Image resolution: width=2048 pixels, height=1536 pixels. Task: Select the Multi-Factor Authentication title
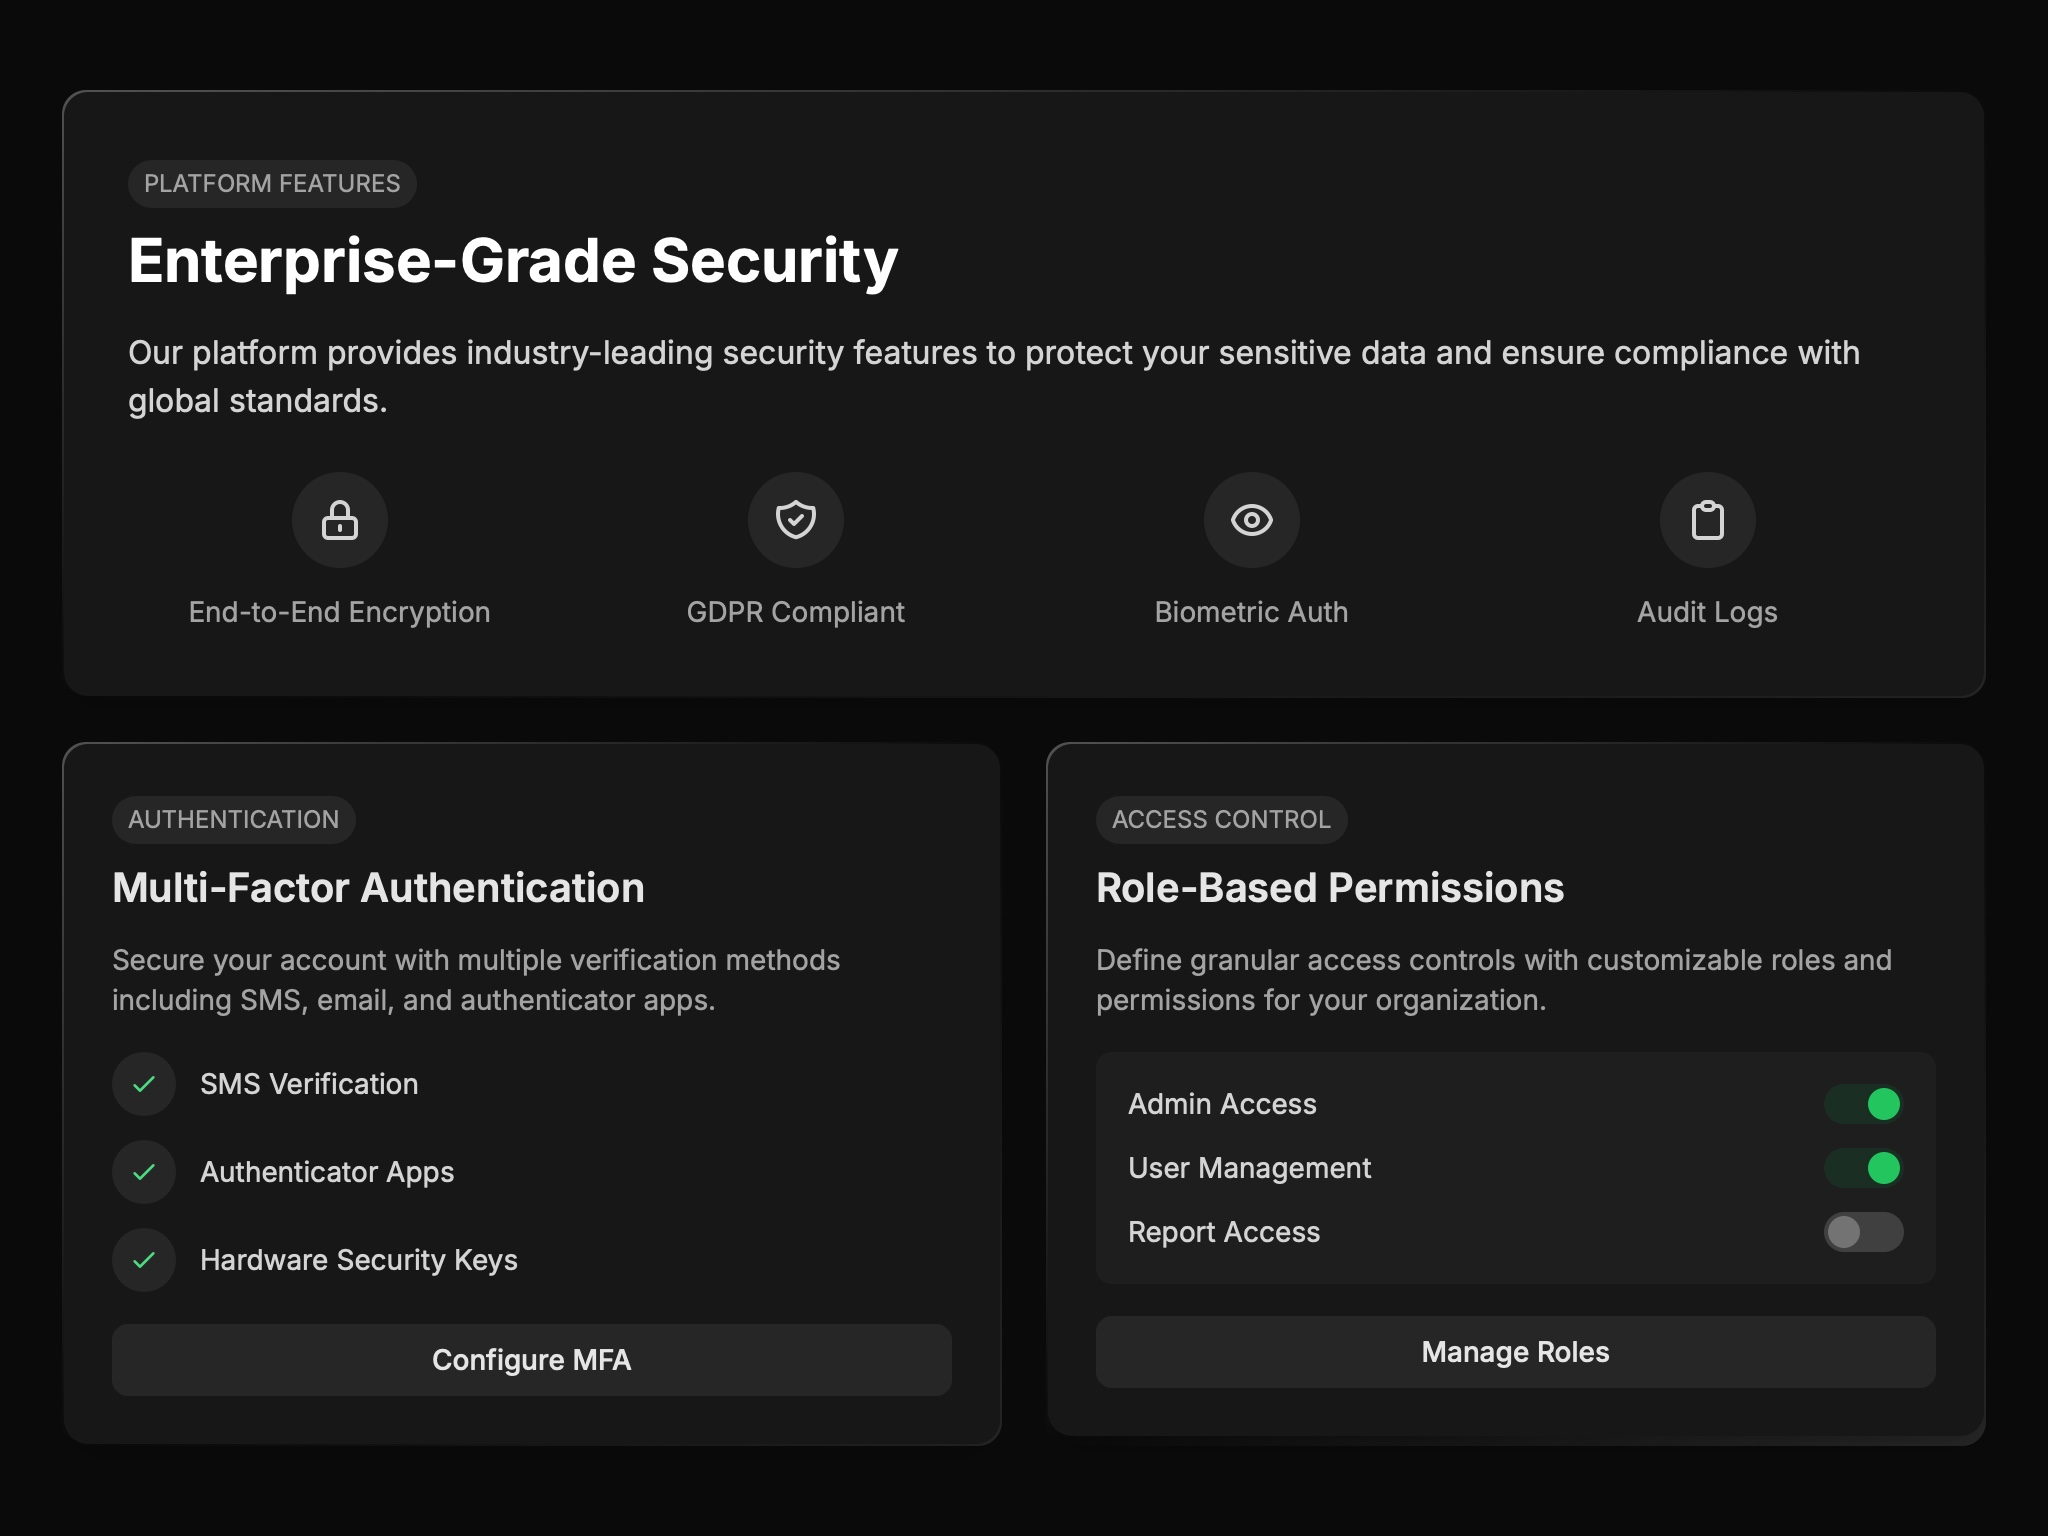pos(378,886)
